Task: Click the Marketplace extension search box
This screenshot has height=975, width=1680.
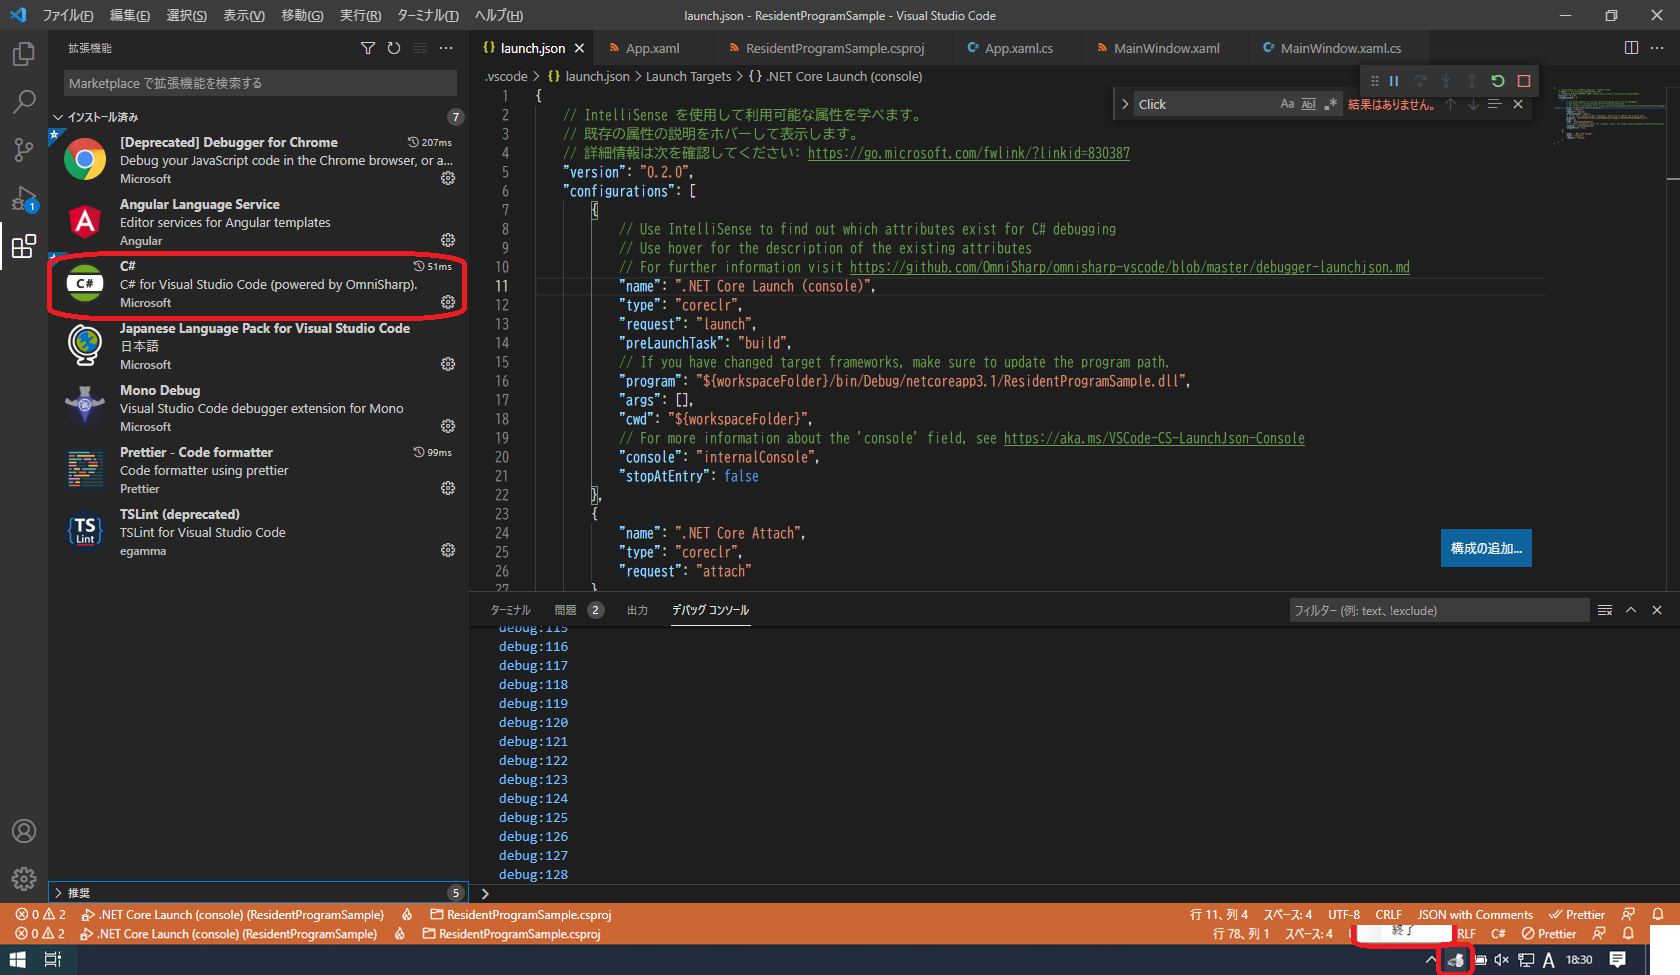Action: click(260, 83)
